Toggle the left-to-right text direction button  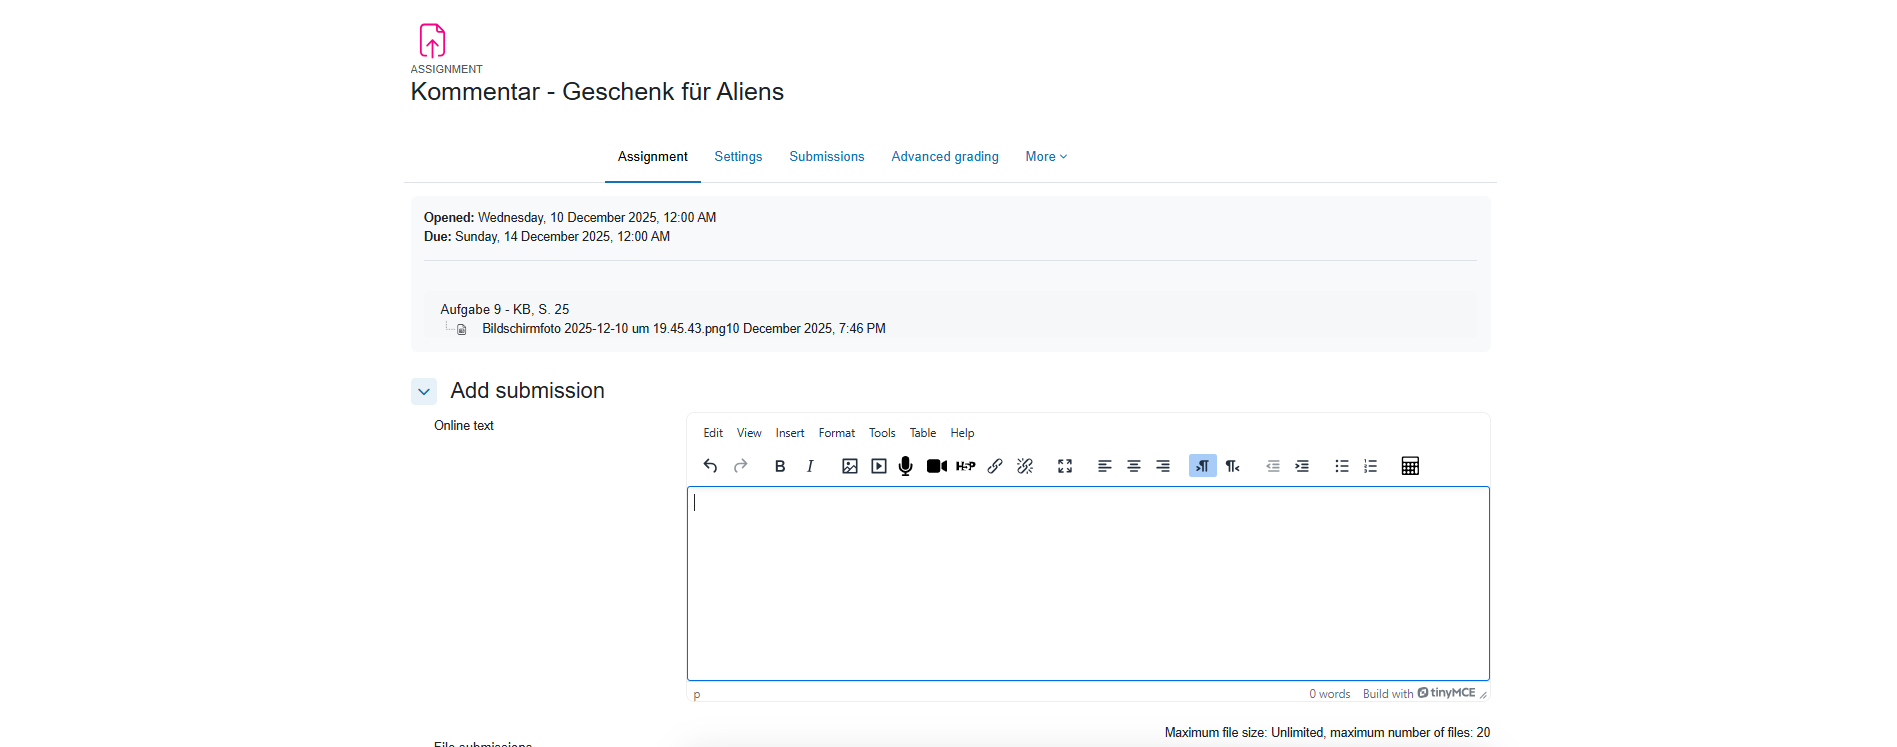click(1202, 466)
